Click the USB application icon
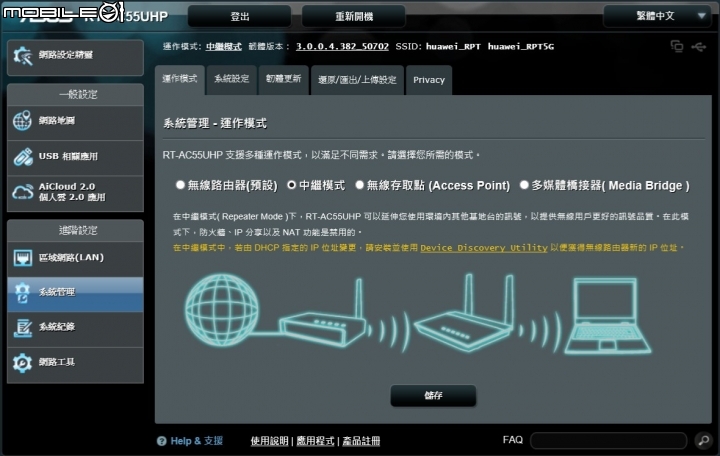720x456 pixels. [x=22, y=156]
